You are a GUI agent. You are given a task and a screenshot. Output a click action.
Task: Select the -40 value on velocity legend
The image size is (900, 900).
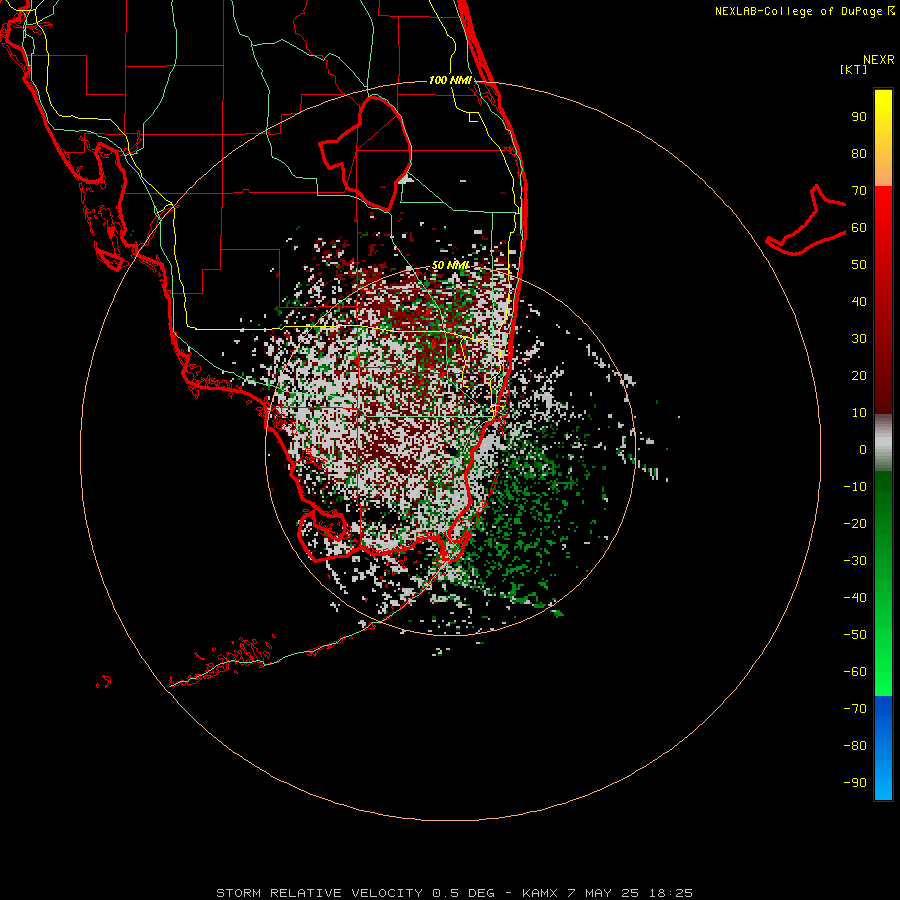click(x=855, y=598)
